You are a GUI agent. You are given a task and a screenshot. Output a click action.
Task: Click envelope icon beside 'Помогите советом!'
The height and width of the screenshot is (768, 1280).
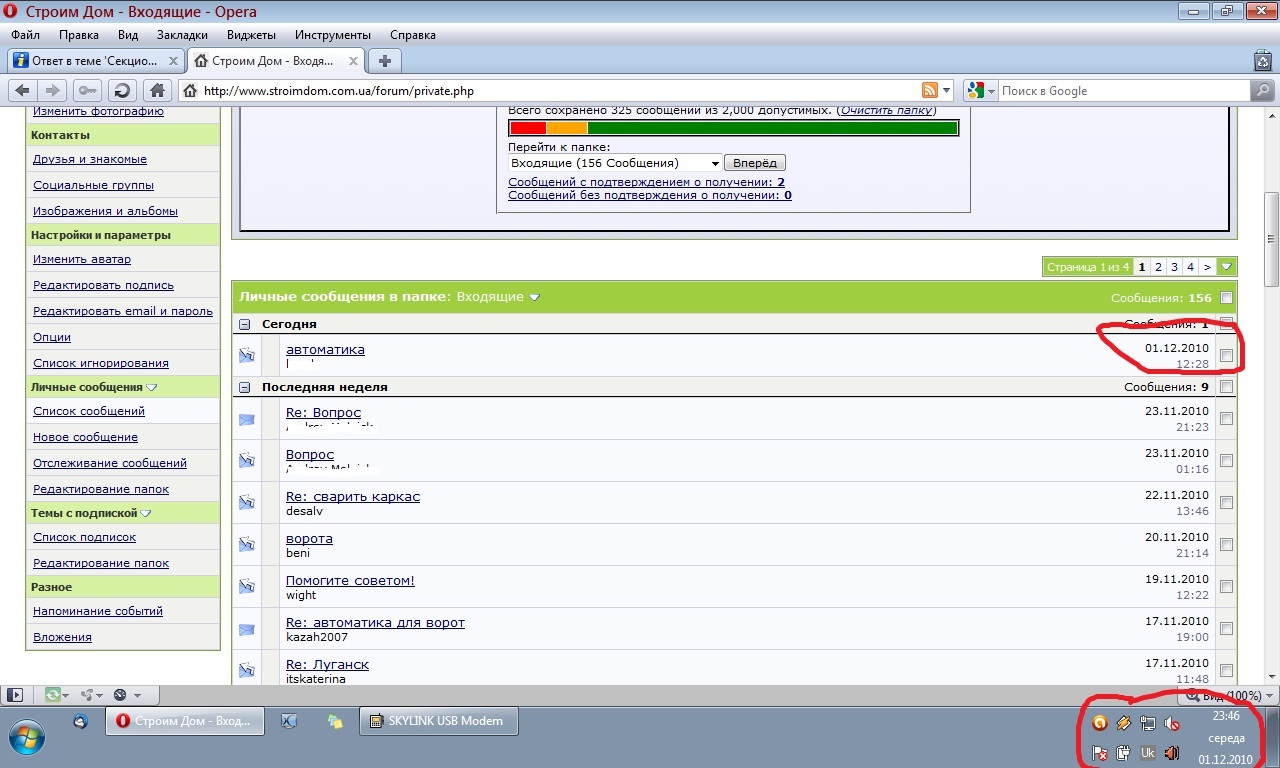pyautogui.click(x=247, y=587)
